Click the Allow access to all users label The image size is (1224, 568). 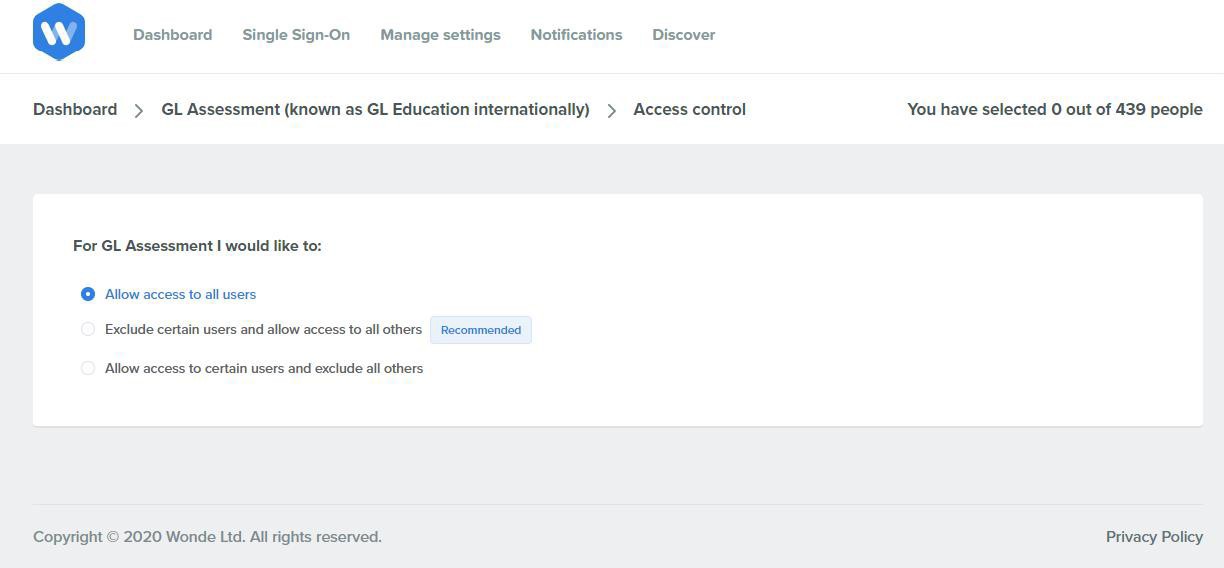click(180, 294)
